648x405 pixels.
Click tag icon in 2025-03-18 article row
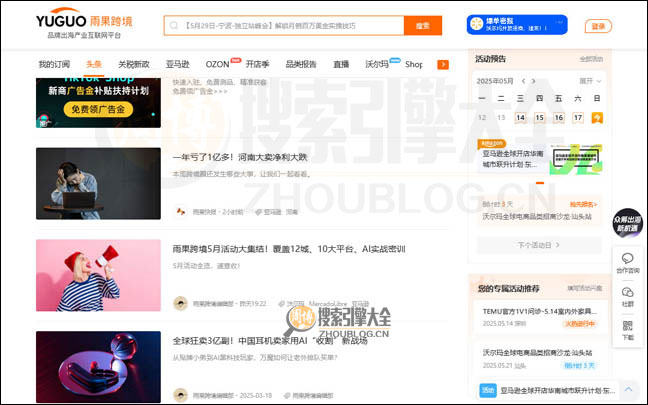(287, 395)
